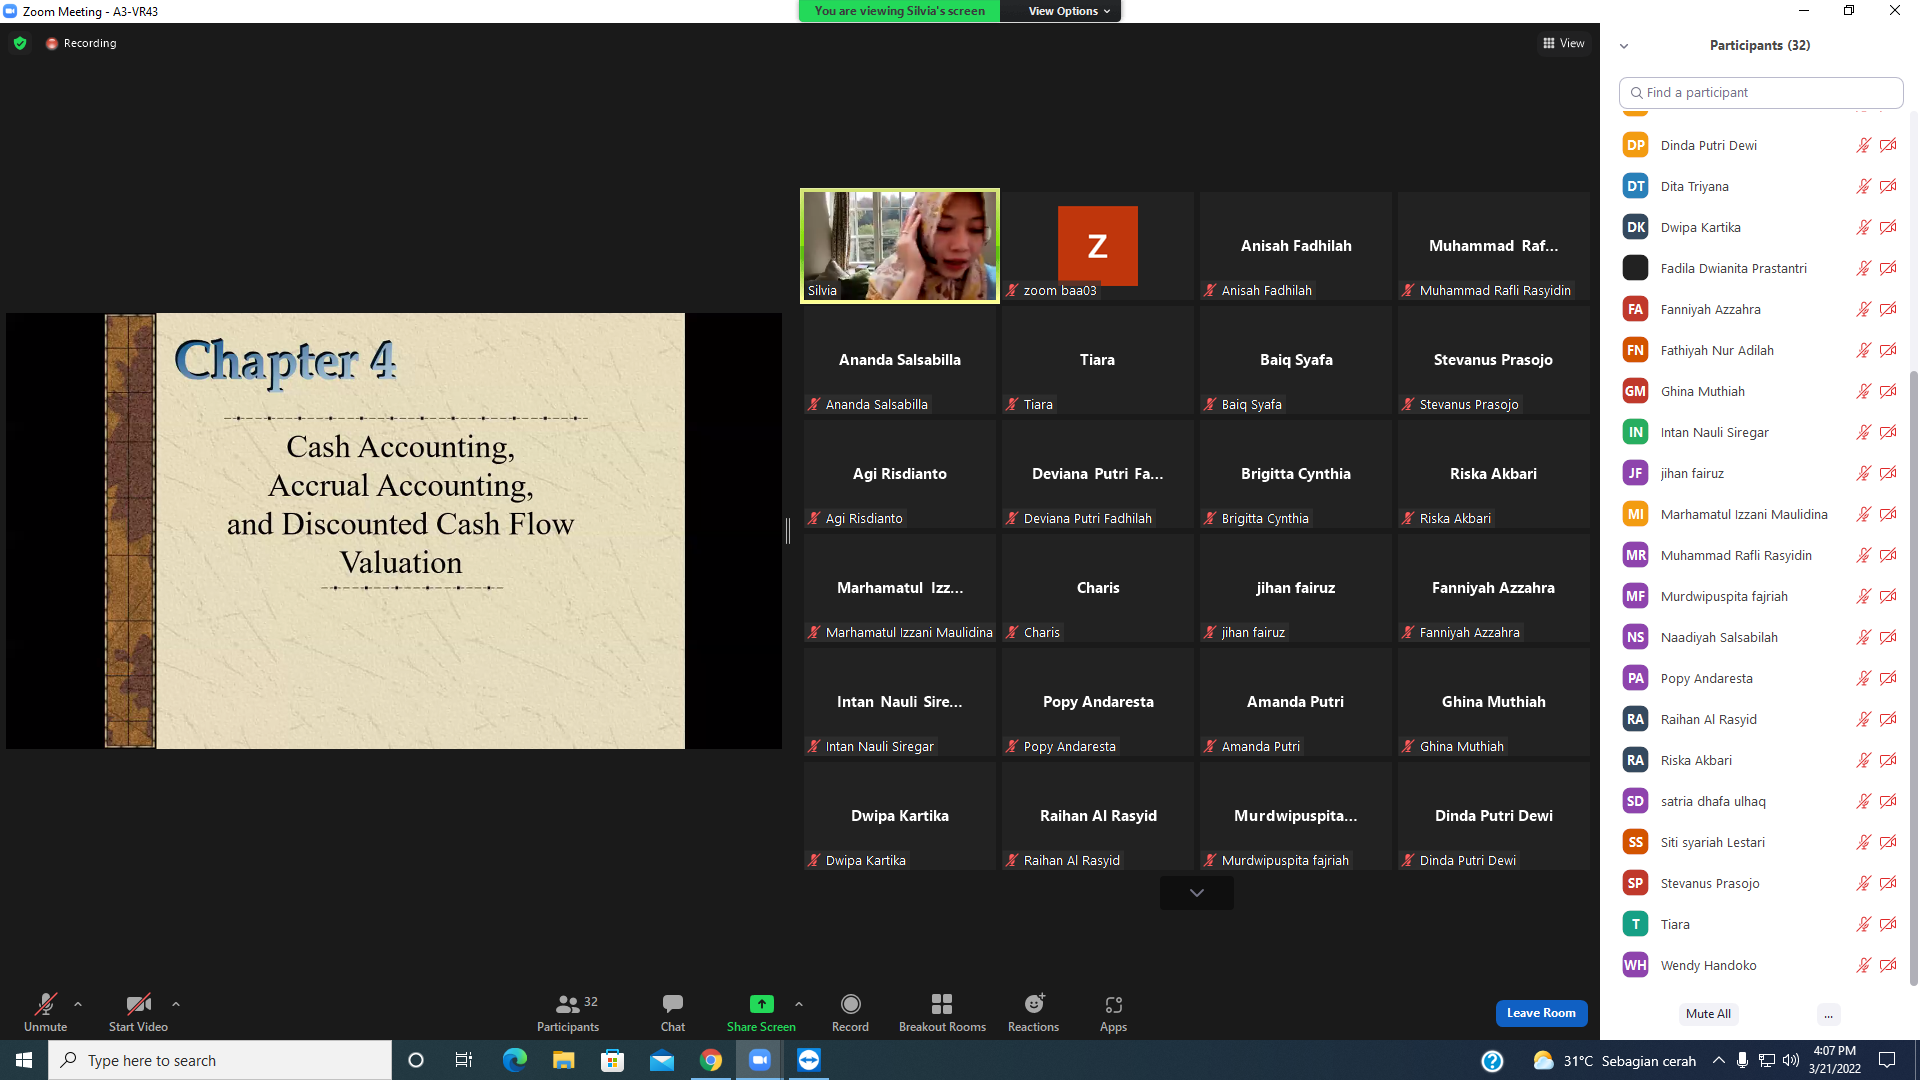1920x1080 pixels.
Task: Click DP avatar of Dinda Putri Dewi
Action: (x=1635, y=145)
